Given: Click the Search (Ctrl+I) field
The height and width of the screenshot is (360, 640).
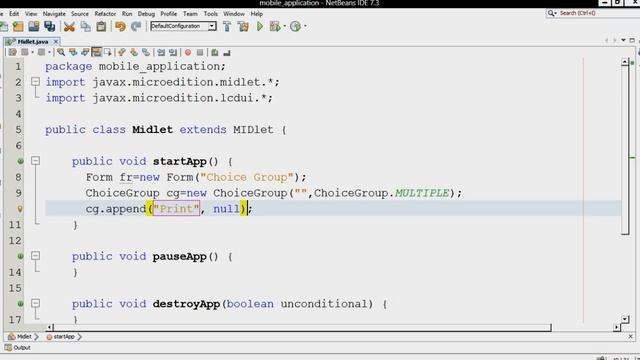Looking at the screenshot, I should [x=593, y=13].
